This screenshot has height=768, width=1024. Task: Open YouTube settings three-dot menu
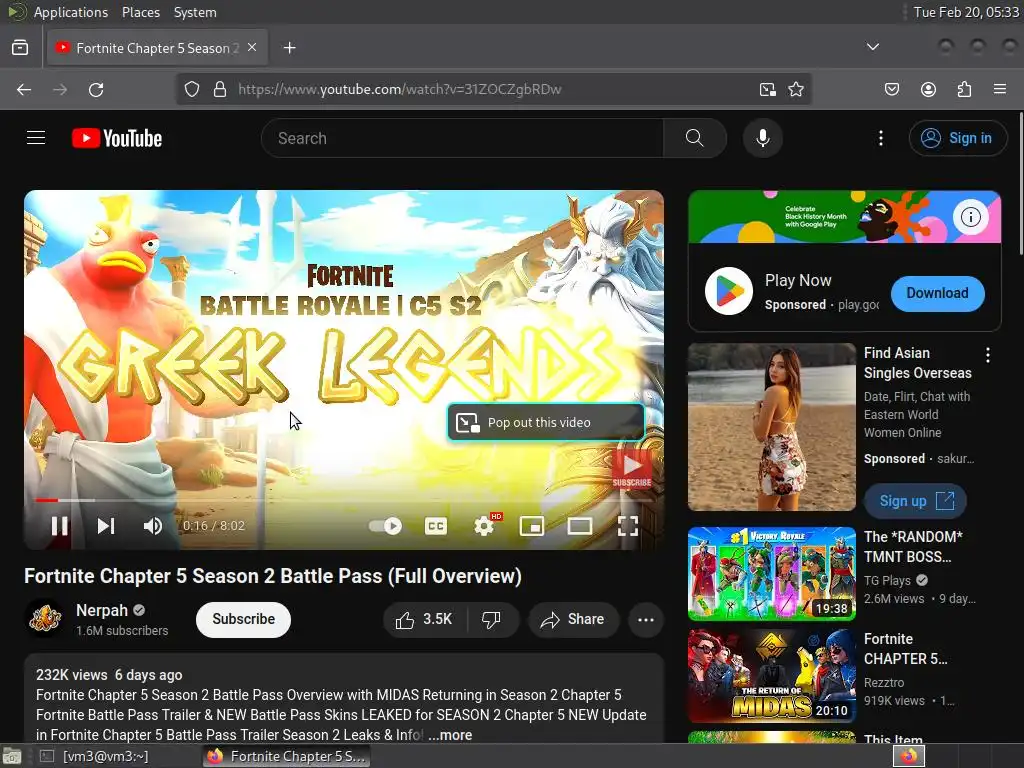[880, 138]
